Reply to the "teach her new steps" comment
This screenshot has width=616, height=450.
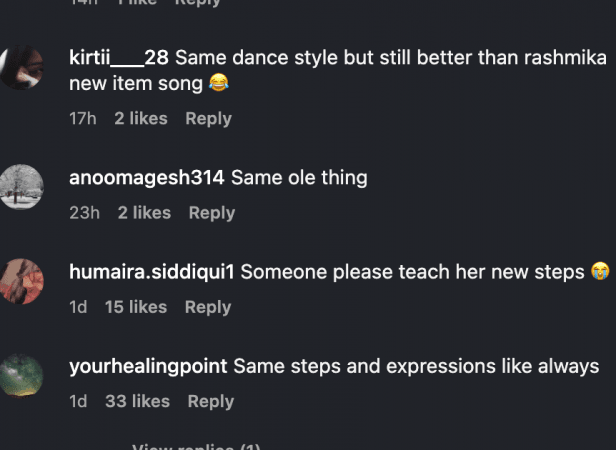pyautogui.click(x=208, y=307)
